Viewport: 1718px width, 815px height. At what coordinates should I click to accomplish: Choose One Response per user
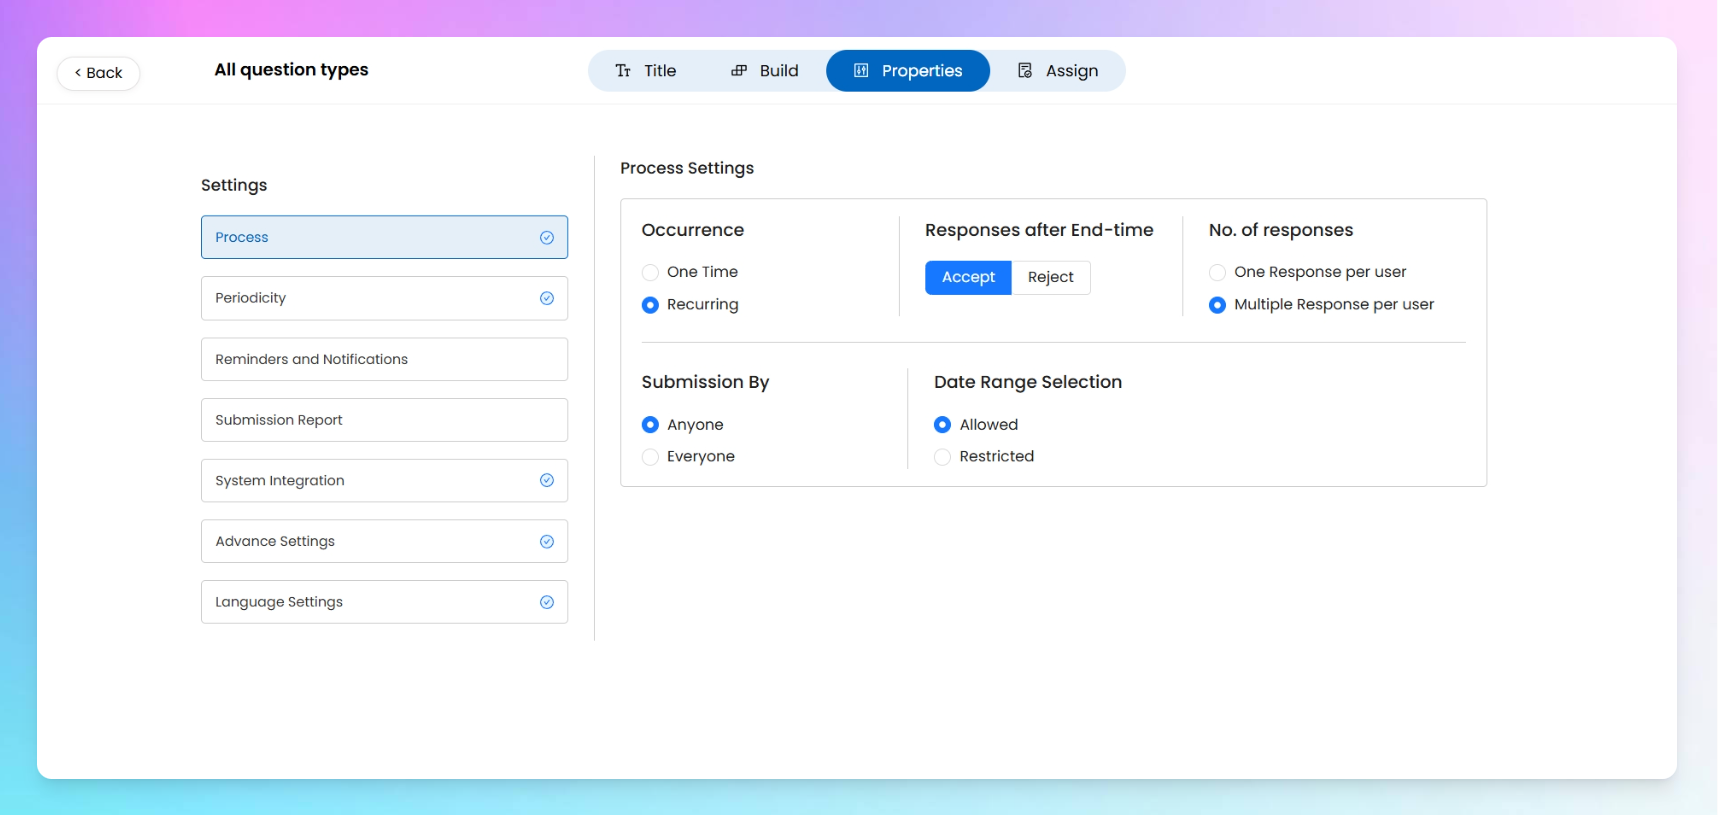click(x=1217, y=272)
